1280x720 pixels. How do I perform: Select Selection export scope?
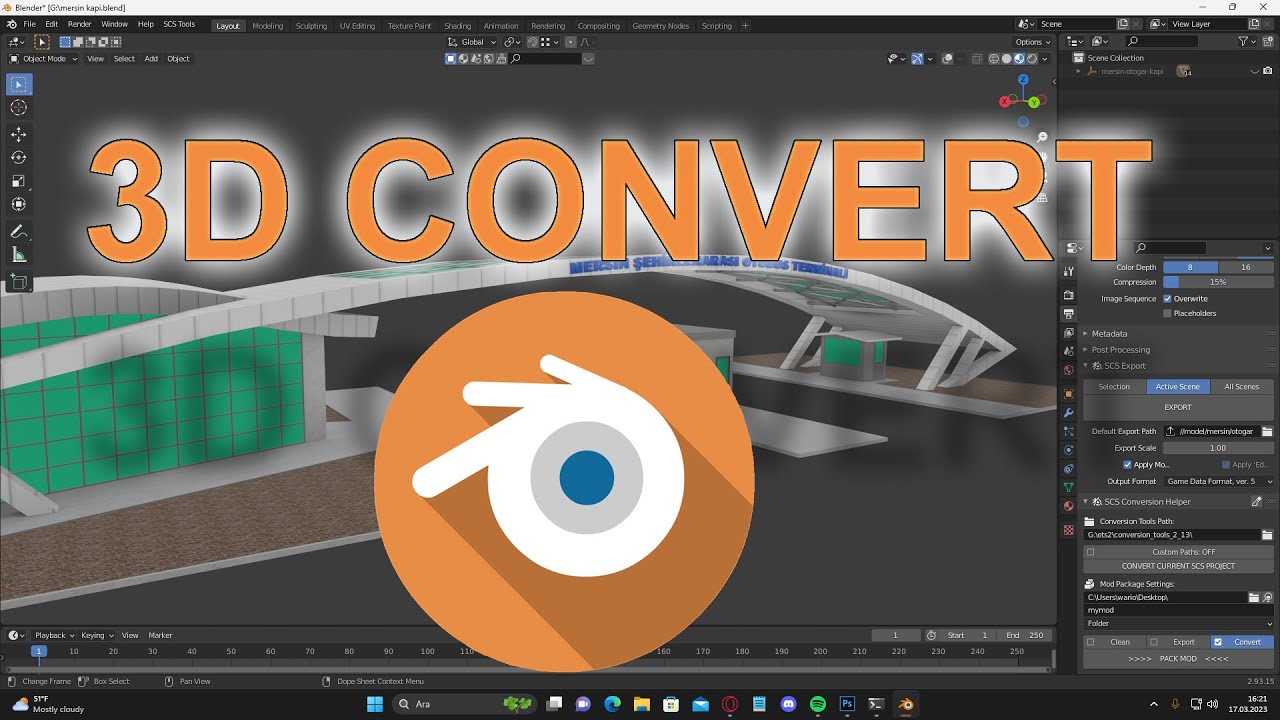coord(1114,387)
